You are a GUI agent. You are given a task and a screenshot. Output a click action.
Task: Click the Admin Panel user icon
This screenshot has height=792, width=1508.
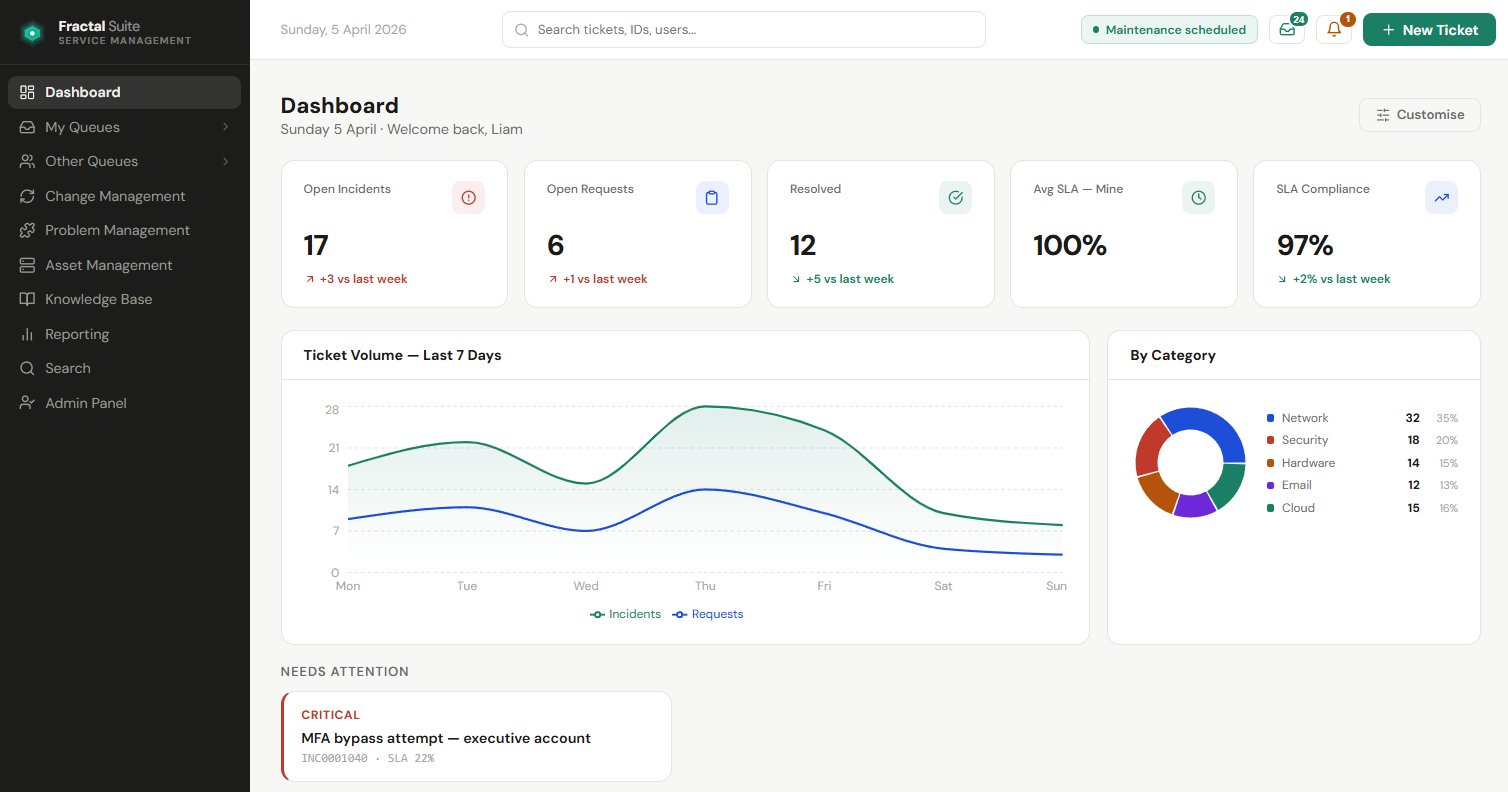click(27, 403)
